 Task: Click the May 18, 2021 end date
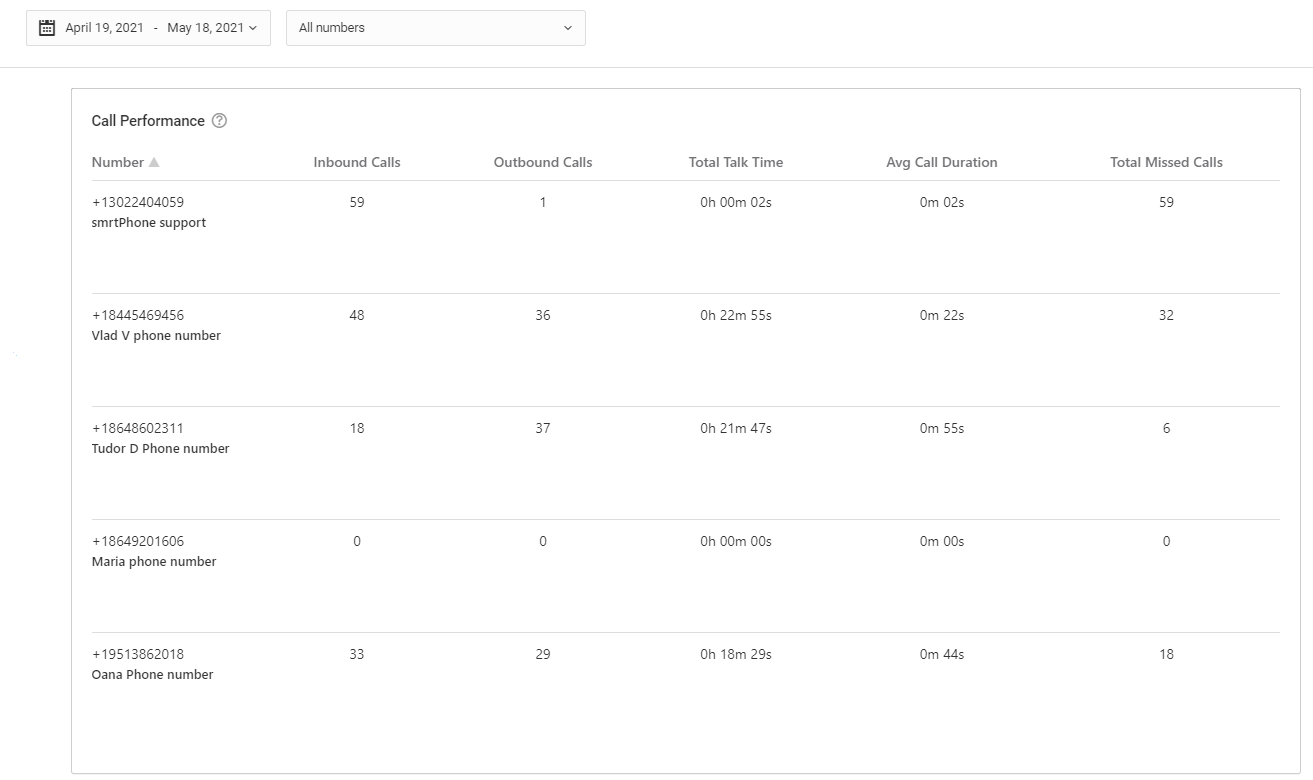click(x=205, y=28)
